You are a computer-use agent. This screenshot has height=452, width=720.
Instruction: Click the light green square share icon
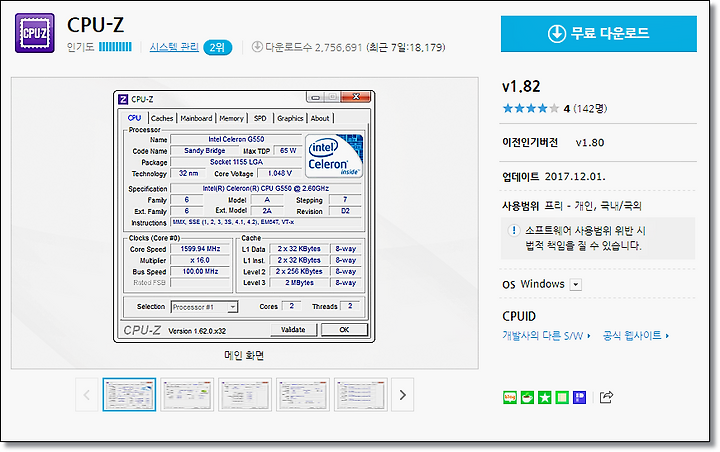[x=562, y=397]
